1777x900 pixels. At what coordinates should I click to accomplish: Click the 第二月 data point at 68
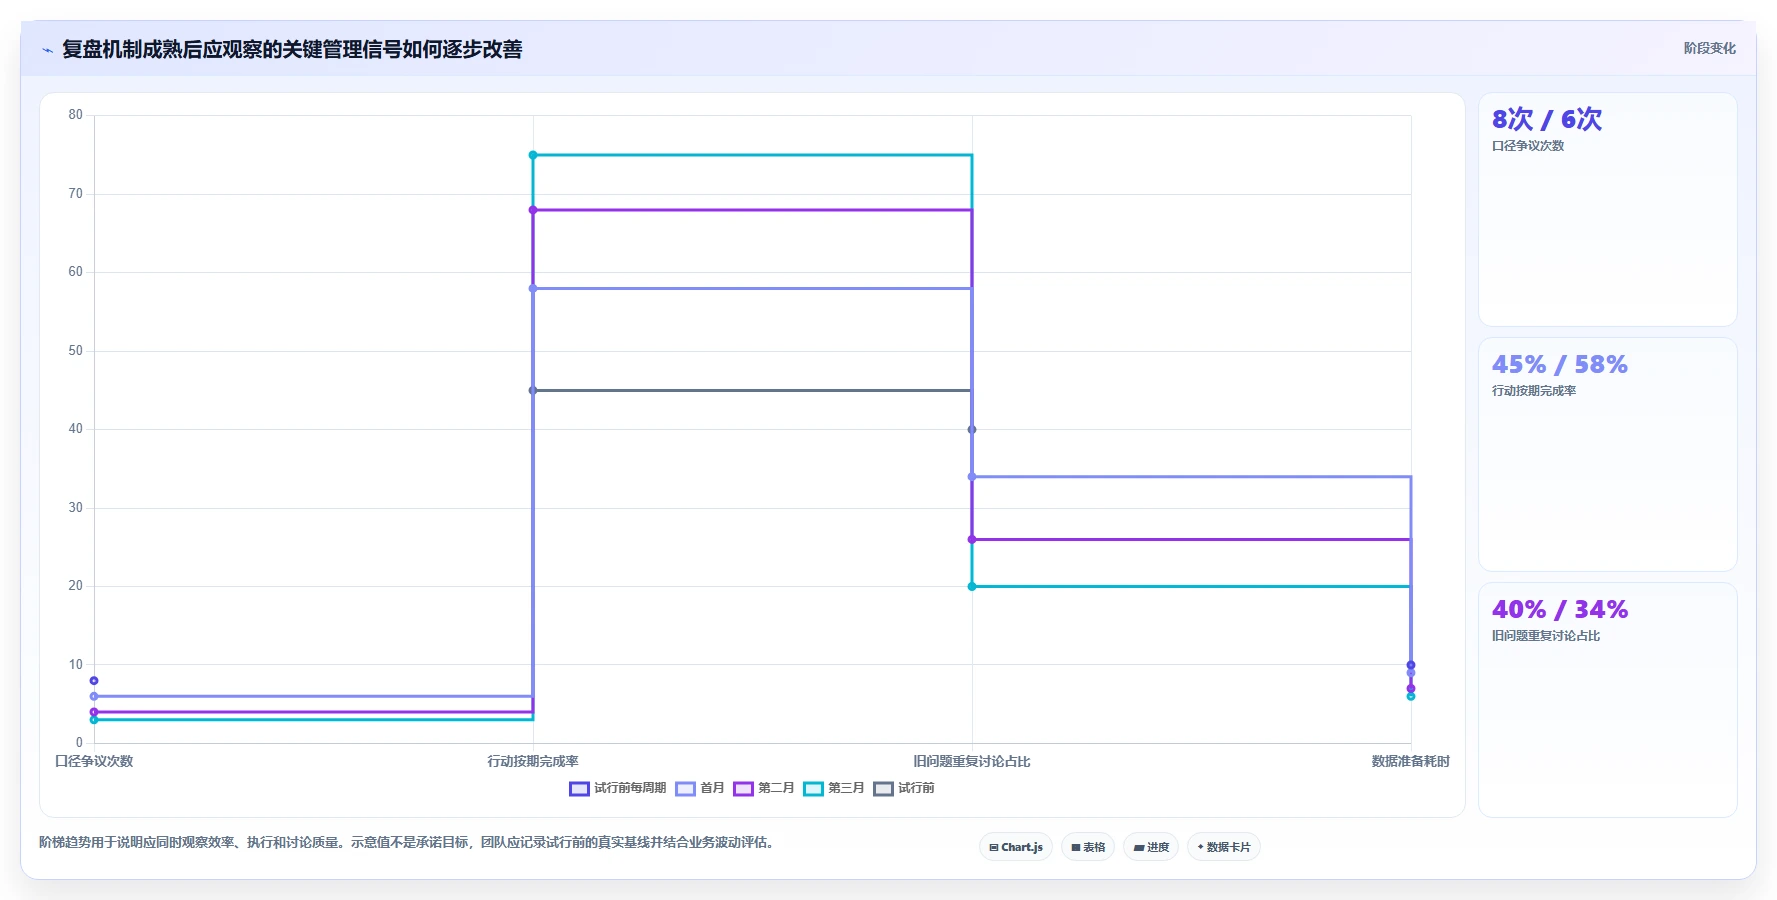tap(533, 210)
